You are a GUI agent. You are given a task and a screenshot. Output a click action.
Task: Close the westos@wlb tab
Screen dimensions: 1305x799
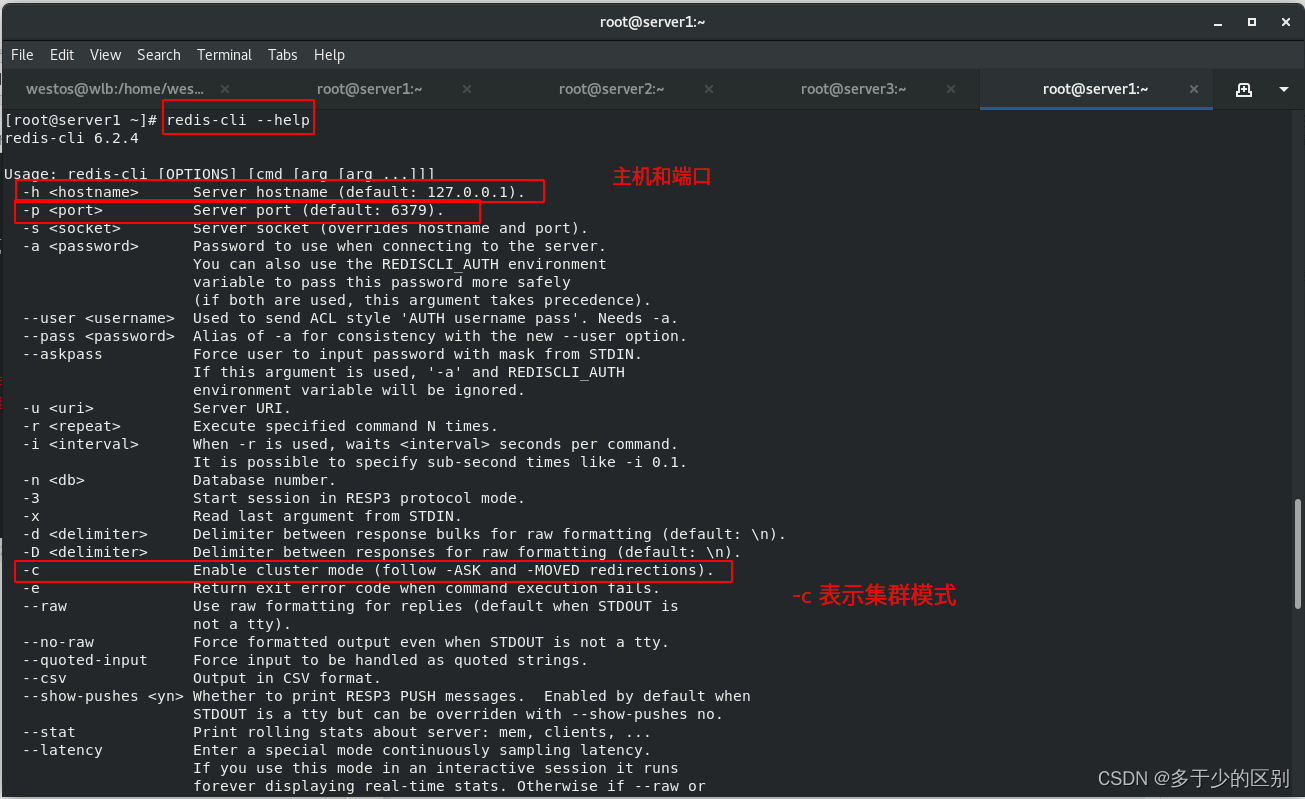[x=225, y=89]
